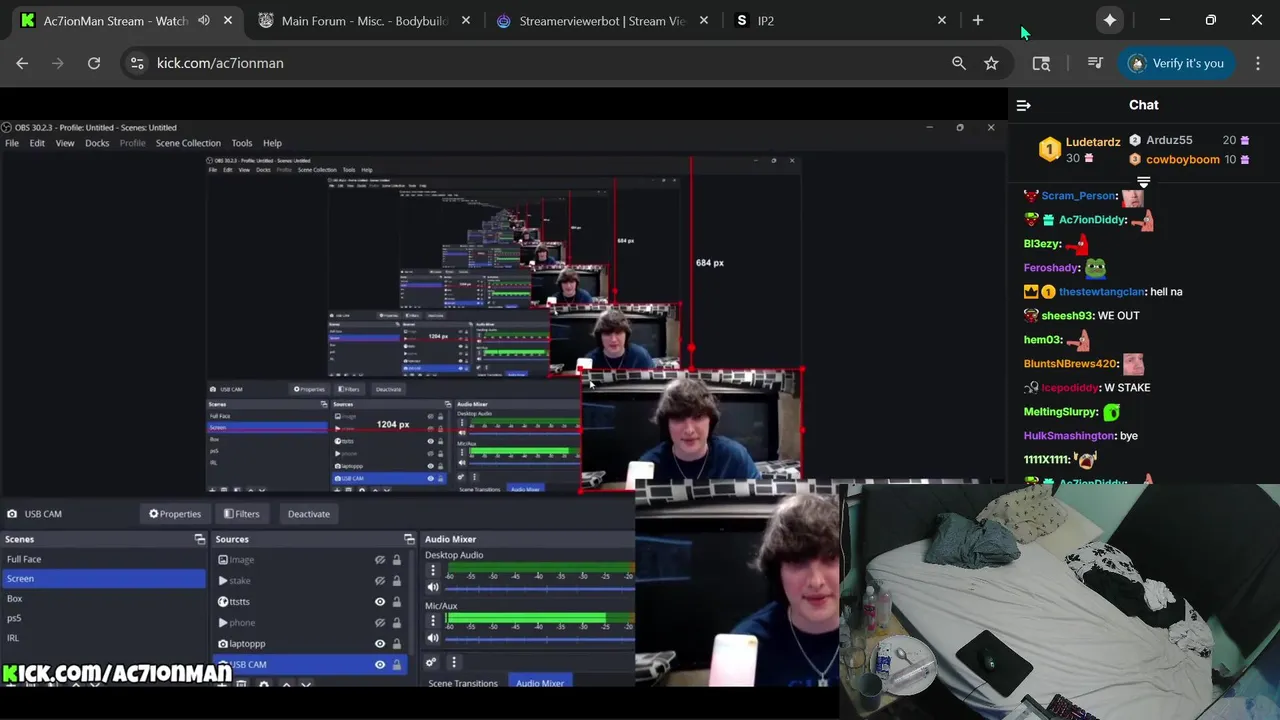The height and width of the screenshot is (720, 1280).
Task: Switch to the IP2 browser tab
Action: tap(840, 20)
